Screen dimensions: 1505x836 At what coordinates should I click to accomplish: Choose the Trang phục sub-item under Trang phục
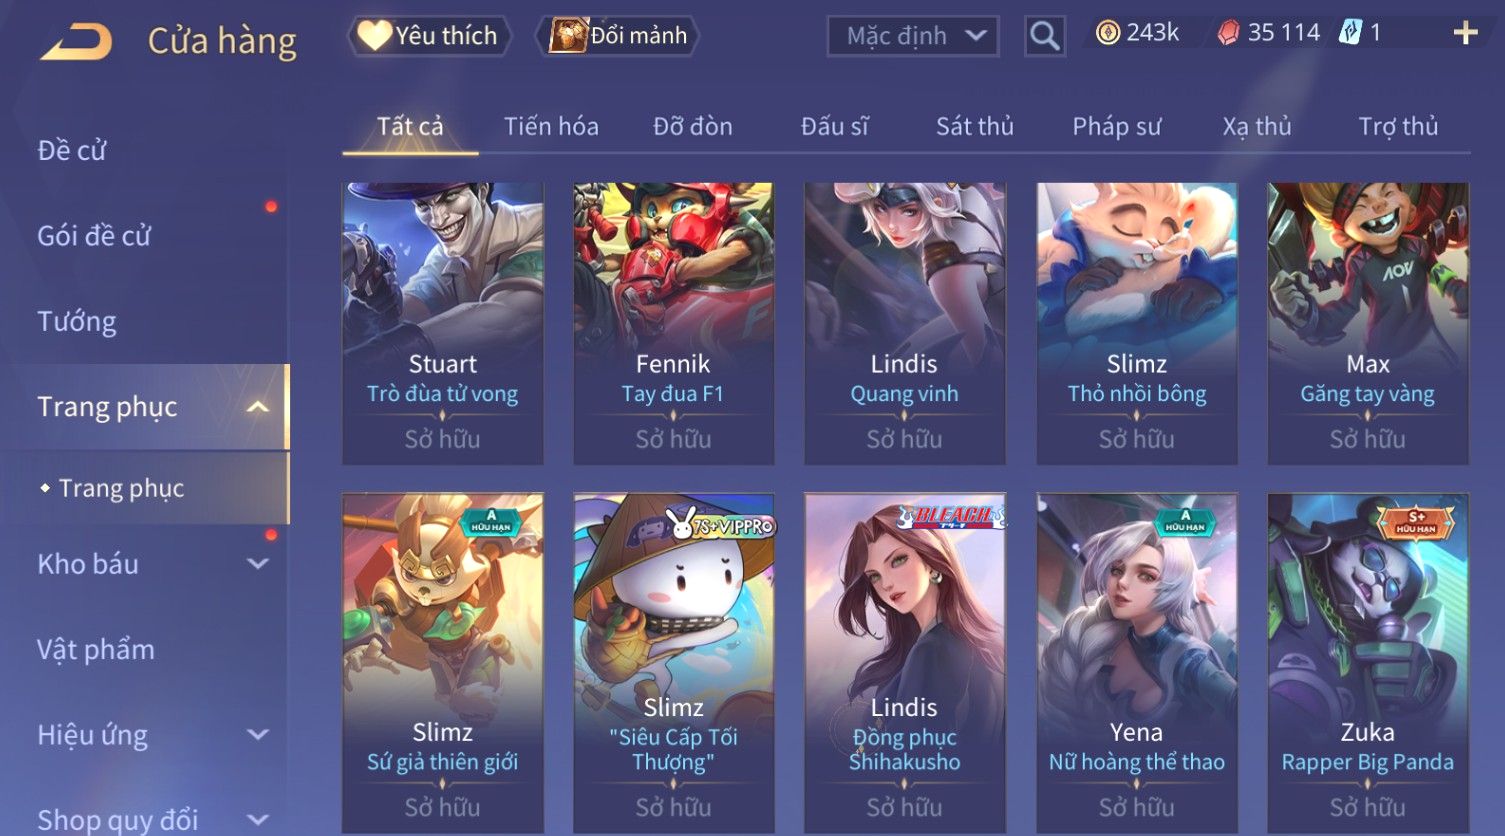(x=121, y=488)
